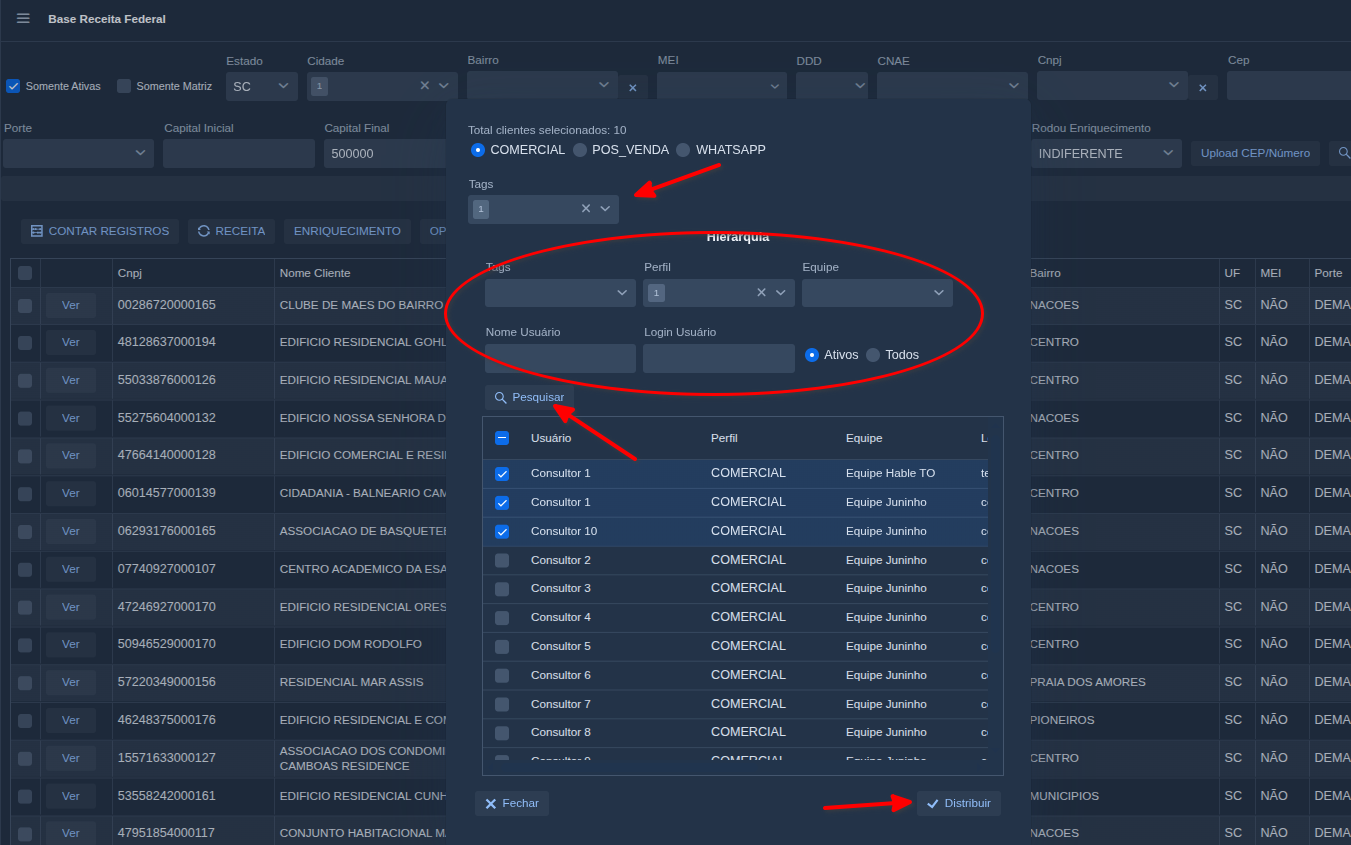This screenshot has height=845, width=1351.
Task: Click the CONTAR REGISTROS button
Action: (100, 231)
